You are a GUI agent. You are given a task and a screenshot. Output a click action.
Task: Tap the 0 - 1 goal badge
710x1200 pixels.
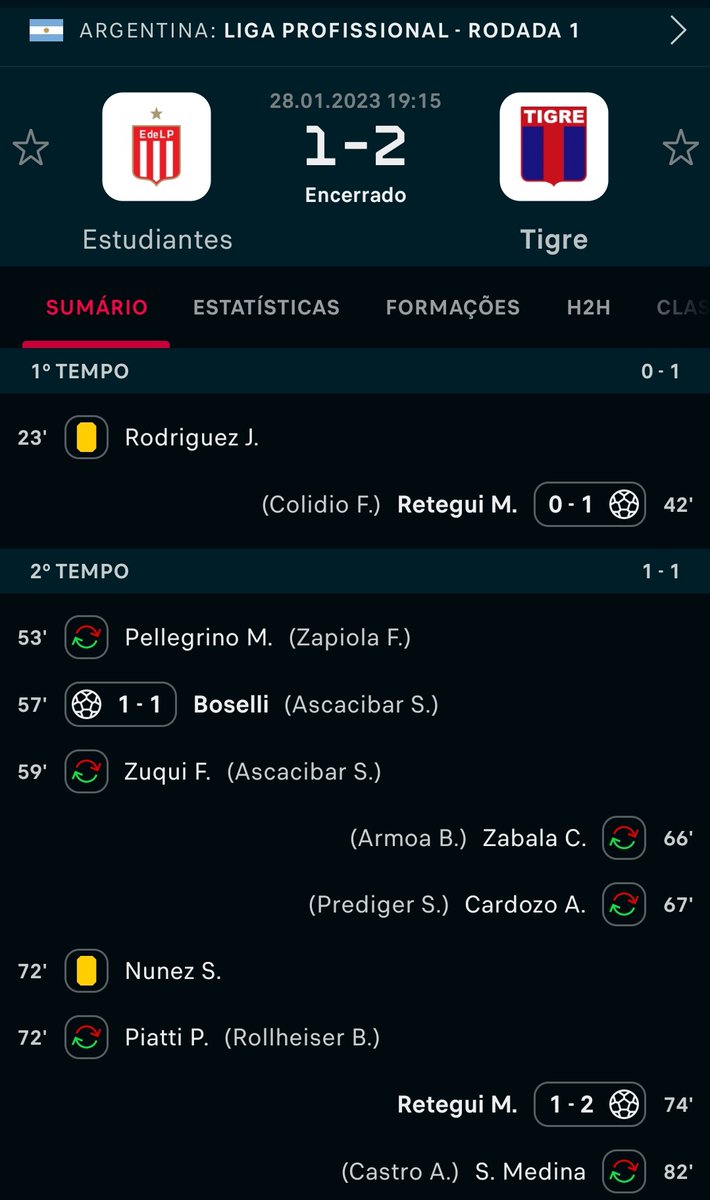tap(590, 505)
